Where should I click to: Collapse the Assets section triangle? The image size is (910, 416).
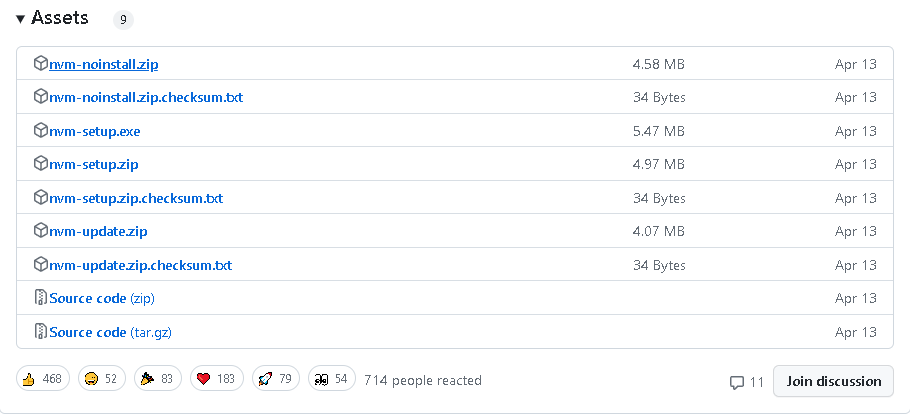point(20,19)
